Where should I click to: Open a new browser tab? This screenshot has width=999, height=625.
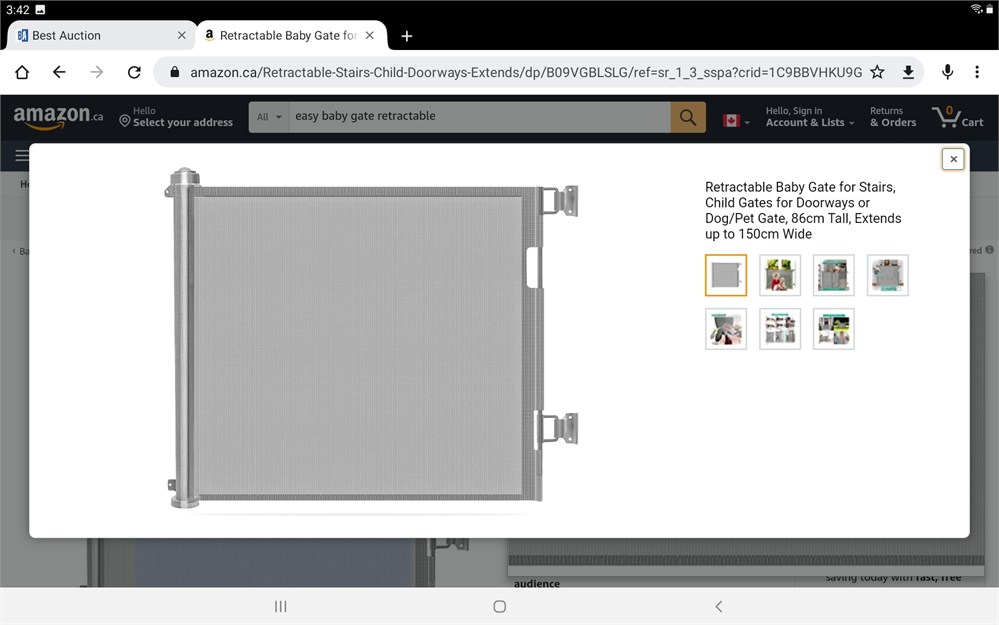tap(406, 36)
